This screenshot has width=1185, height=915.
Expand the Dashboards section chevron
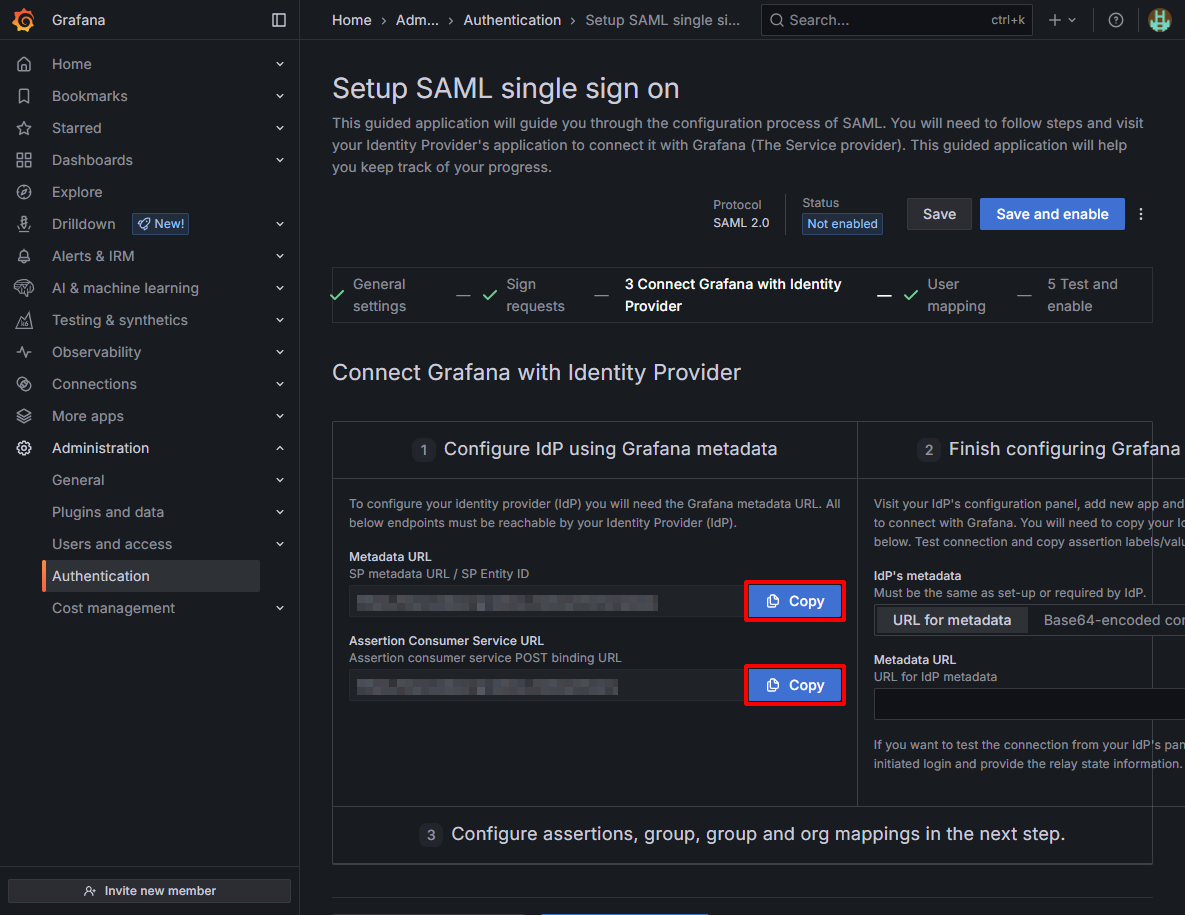coord(280,160)
